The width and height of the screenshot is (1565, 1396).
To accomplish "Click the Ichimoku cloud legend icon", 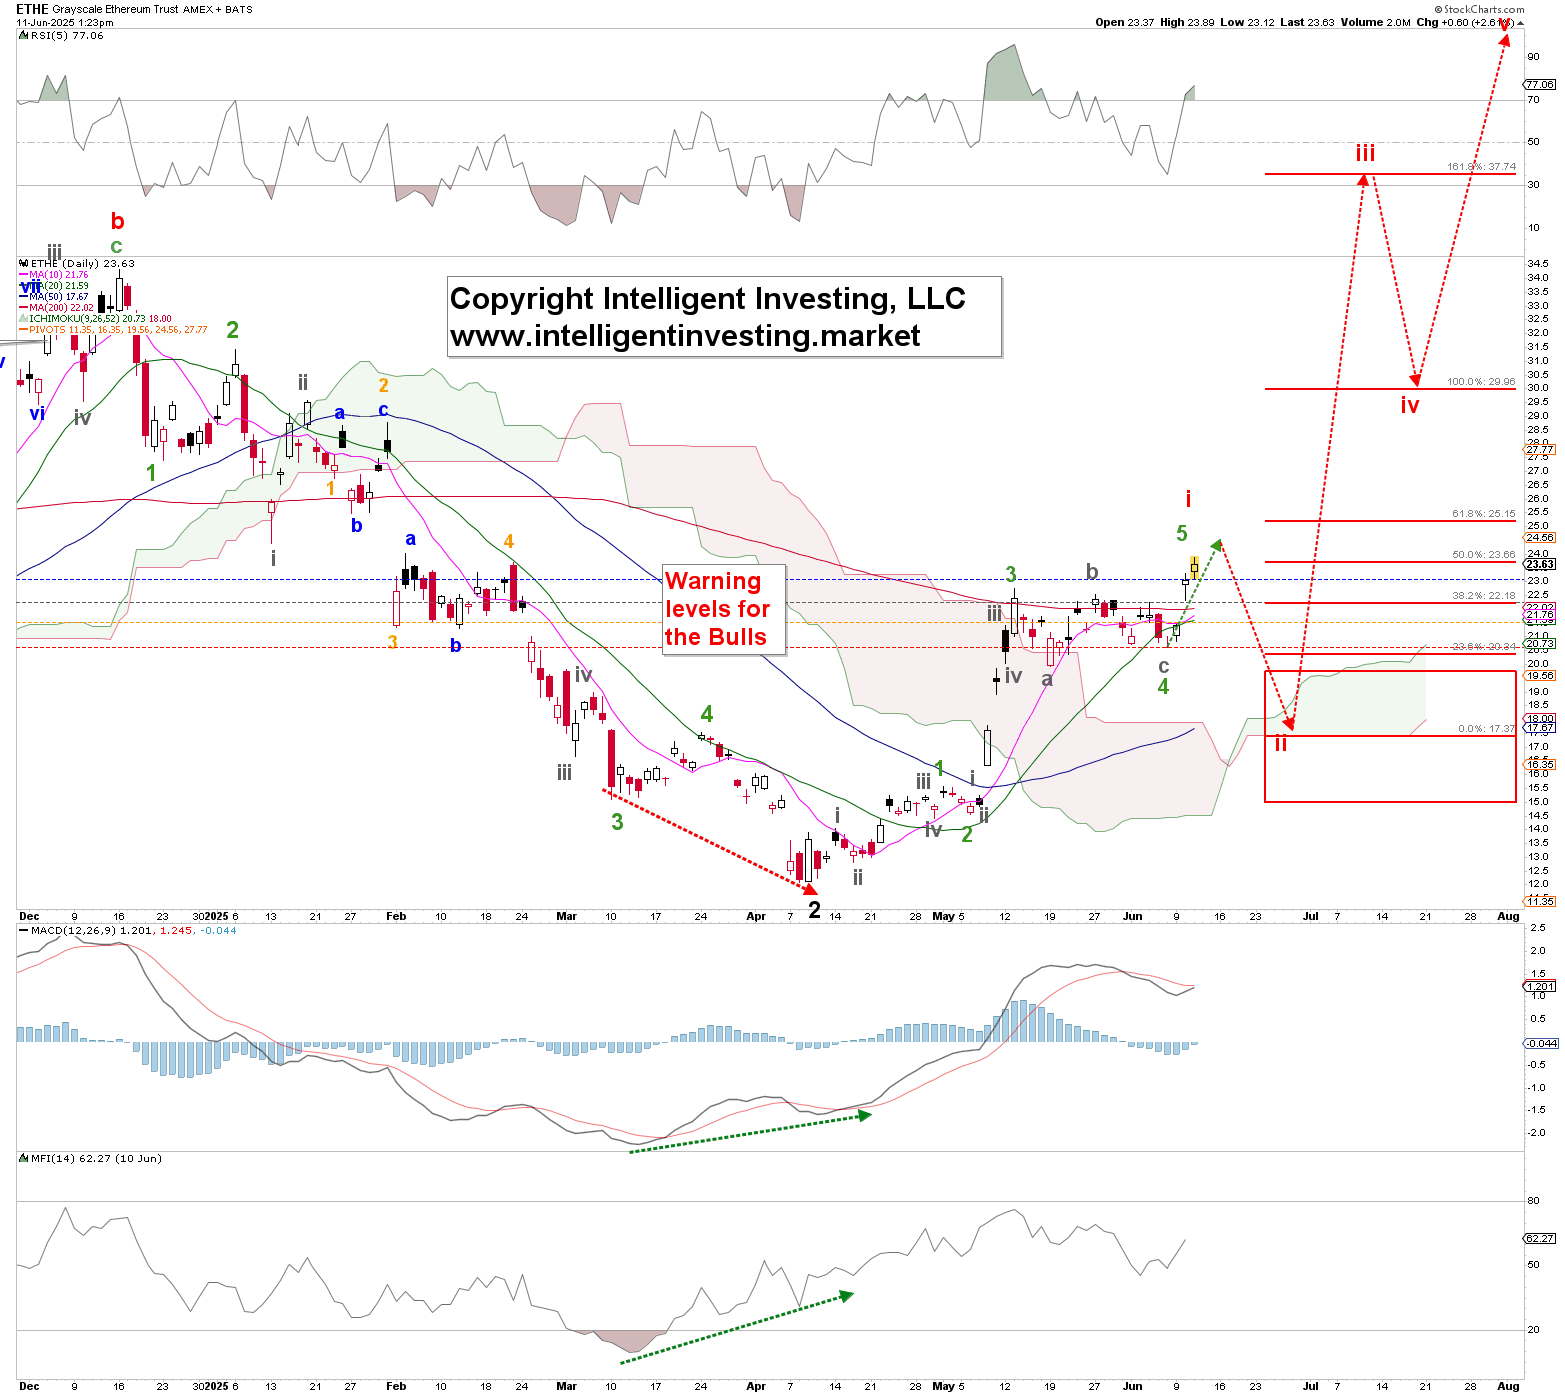I will coord(24,319).
